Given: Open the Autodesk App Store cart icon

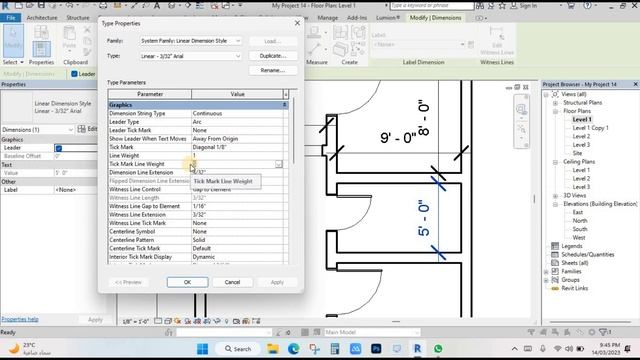Looking at the screenshot, I should pos(571,6).
